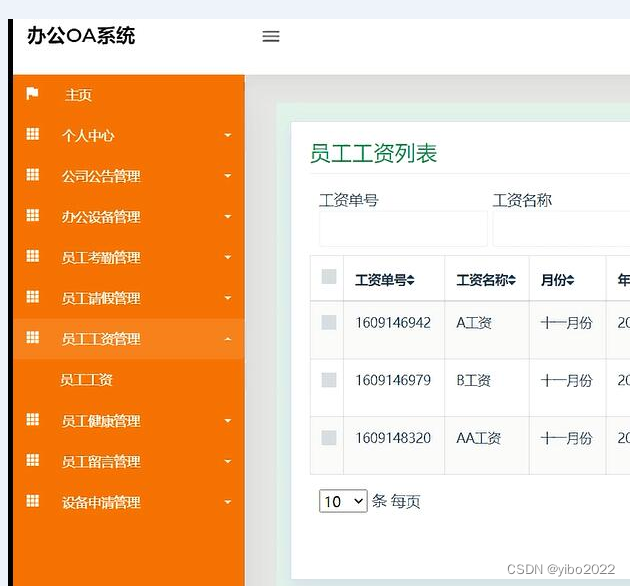The height and width of the screenshot is (586, 630).
Task: Open the 员工请假管理 menu label
Action: (x=101, y=298)
